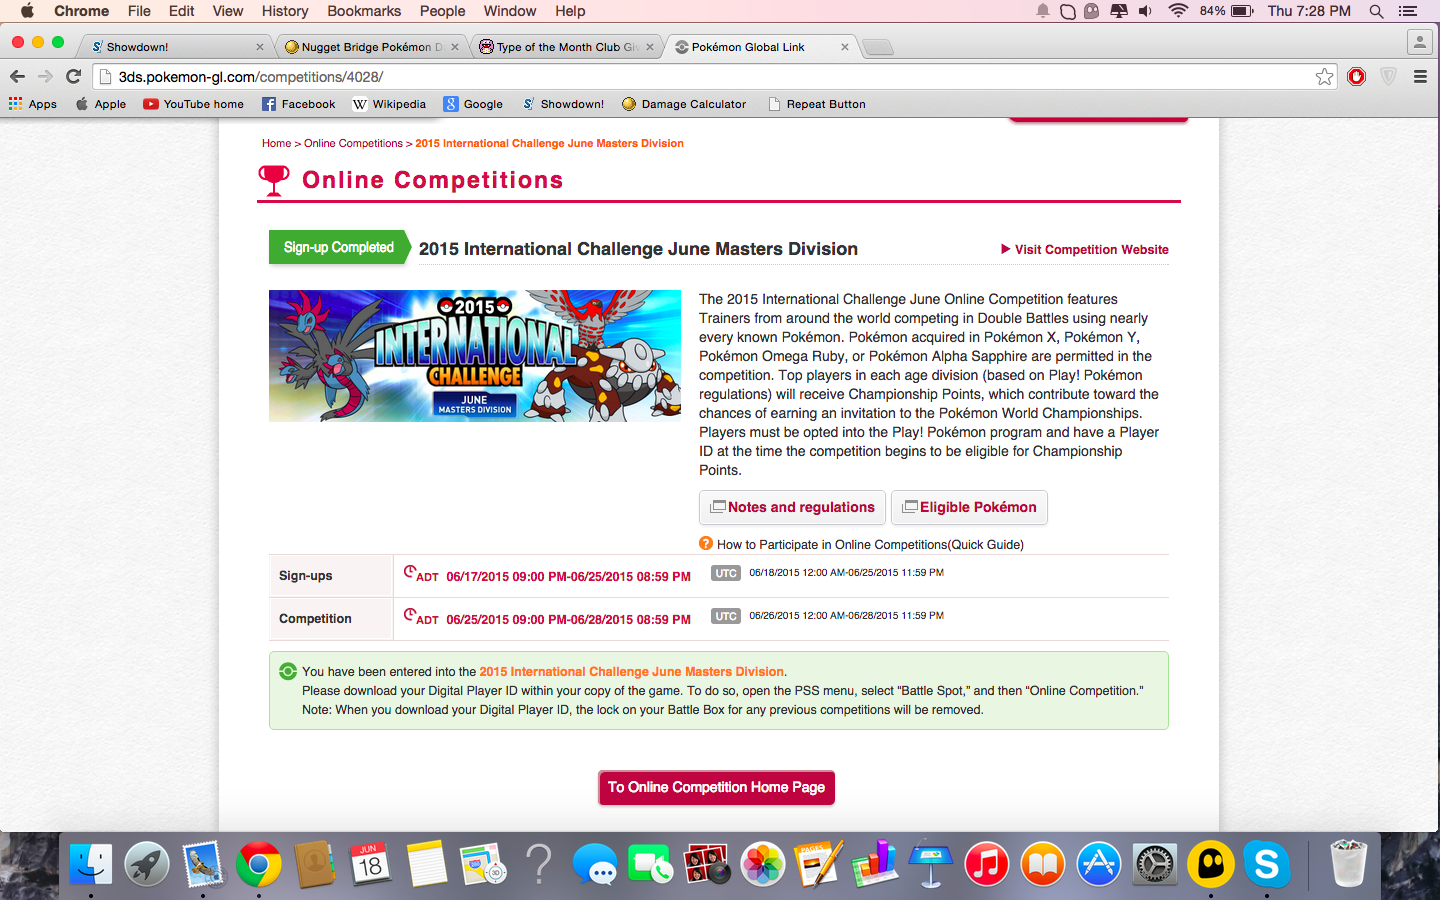Click Visit Competition Website link
This screenshot has height=900, width=1440.
tap(1085, 249)
